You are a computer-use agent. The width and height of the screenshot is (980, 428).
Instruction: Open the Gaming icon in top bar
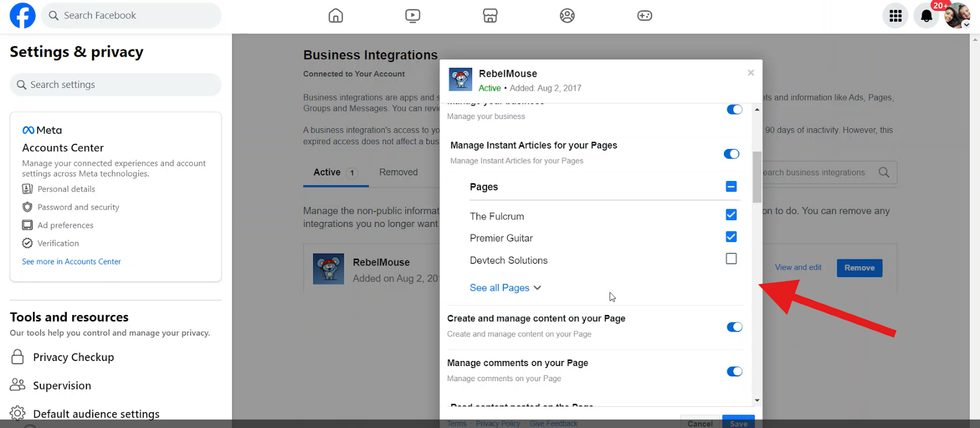[x=645, y=15]
